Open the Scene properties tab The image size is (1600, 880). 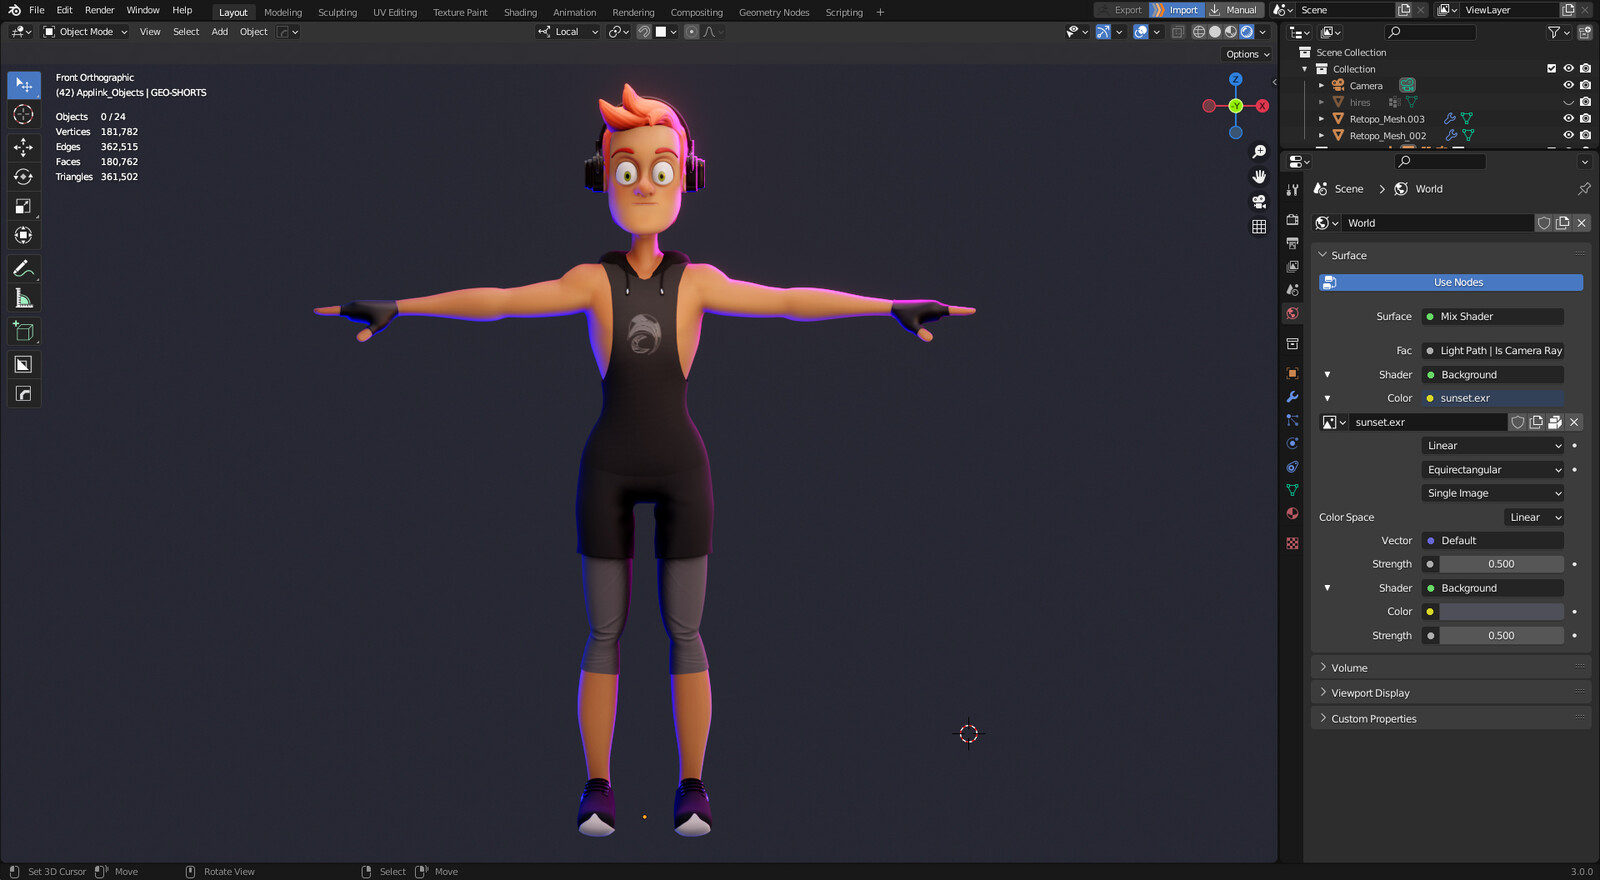1292,289
